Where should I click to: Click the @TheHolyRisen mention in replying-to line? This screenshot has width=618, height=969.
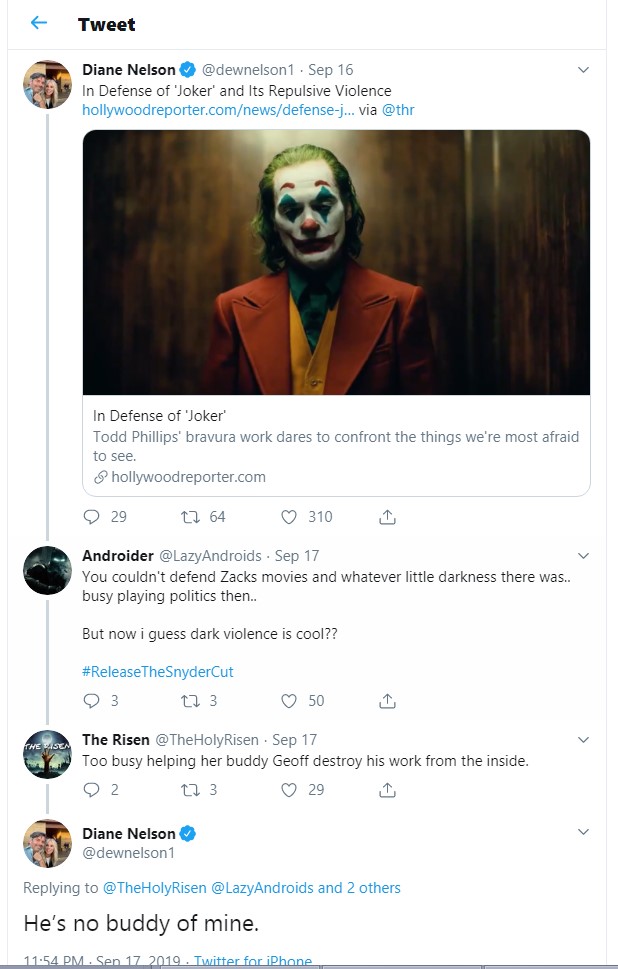click(154, 888)
